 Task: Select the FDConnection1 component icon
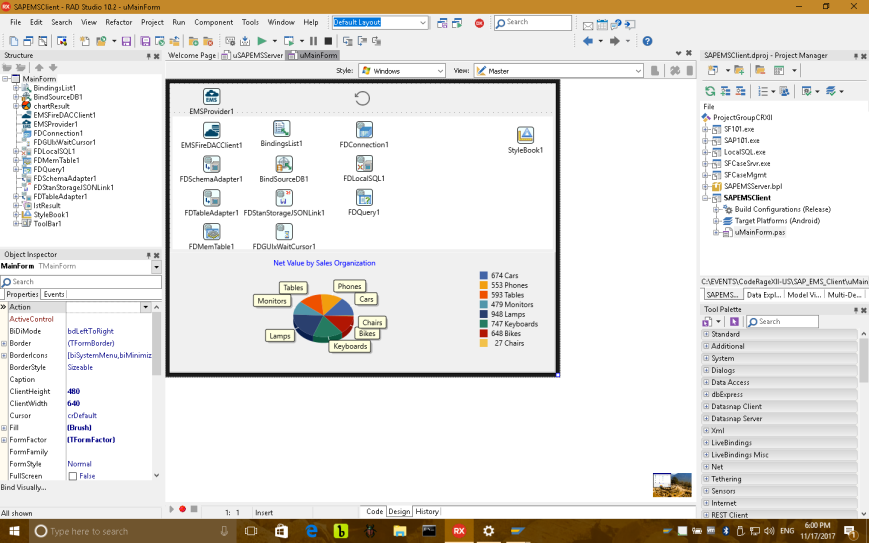click(x=364, y=130)
